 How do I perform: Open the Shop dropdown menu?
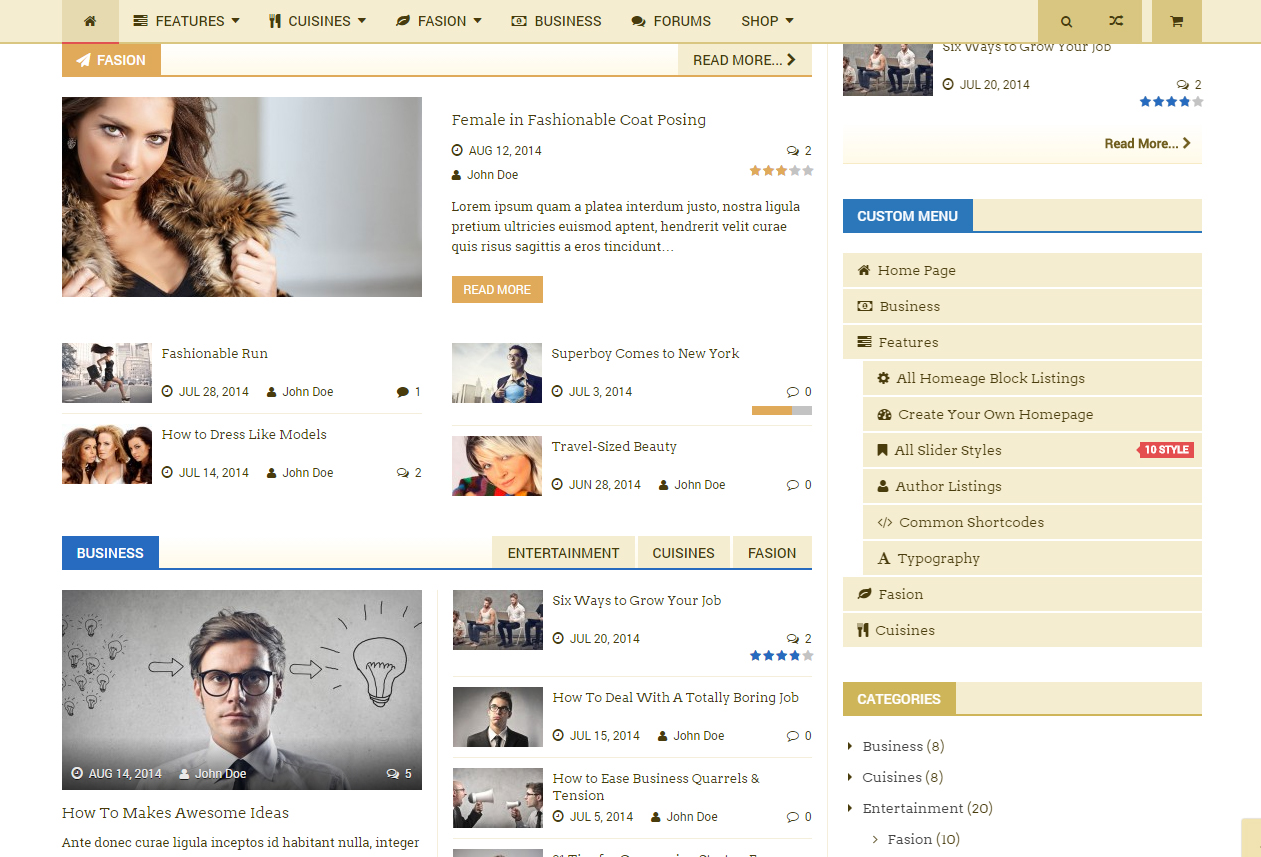click(x=767, y=21)
